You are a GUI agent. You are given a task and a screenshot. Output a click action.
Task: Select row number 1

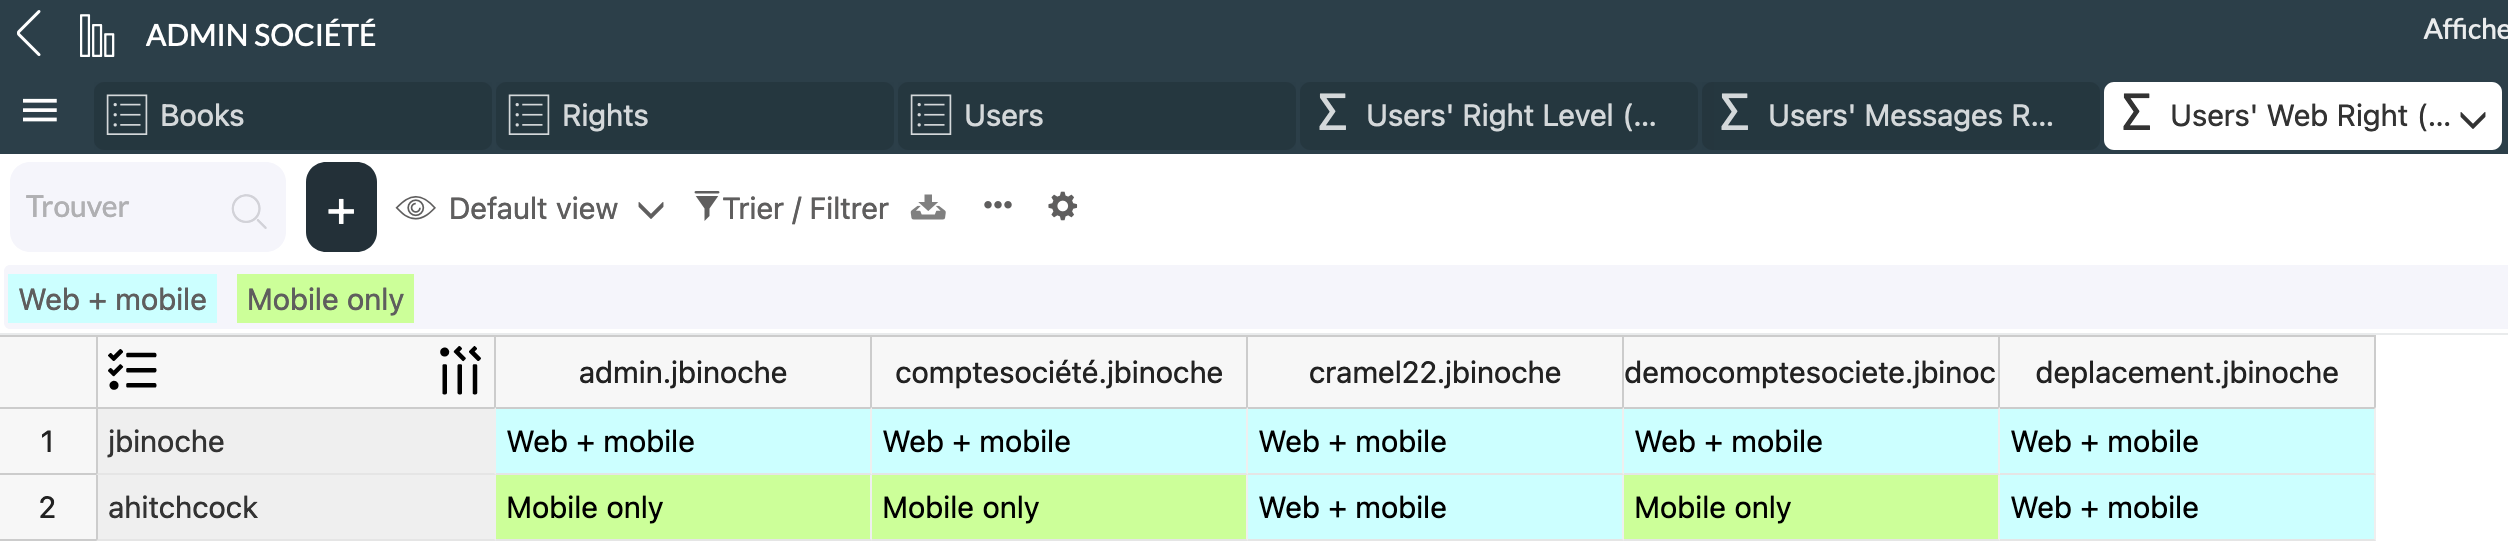[47, 441]
